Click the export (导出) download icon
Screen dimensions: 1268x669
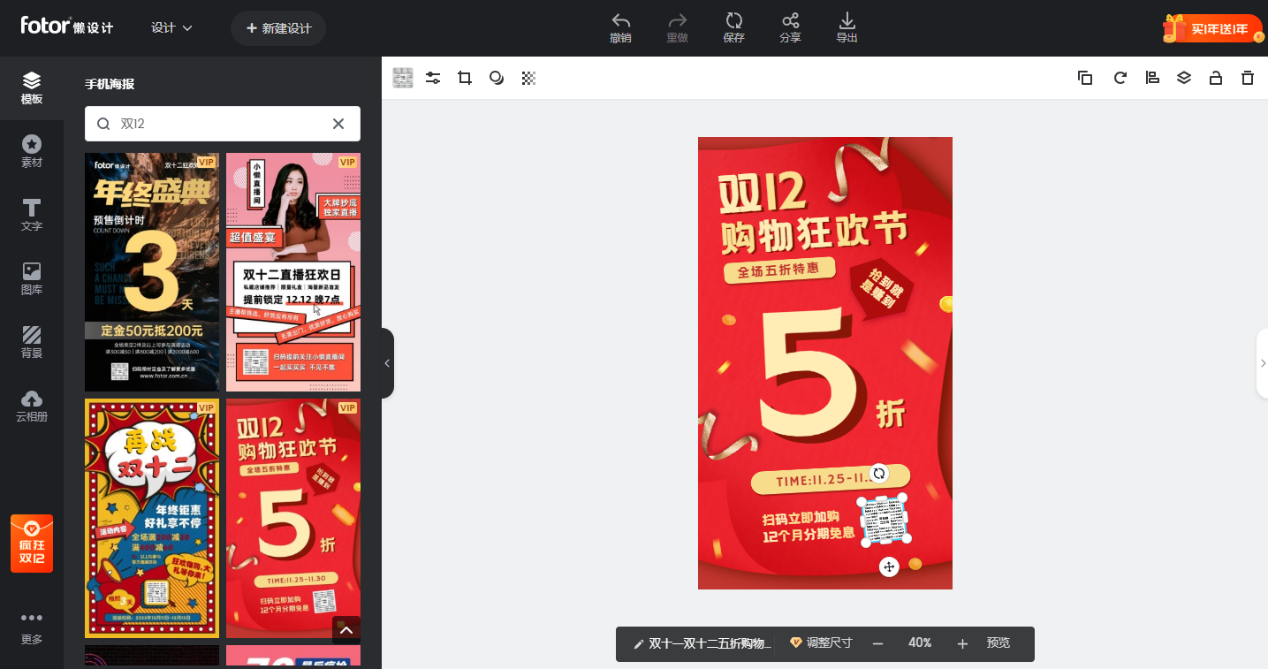pos(846,21)
